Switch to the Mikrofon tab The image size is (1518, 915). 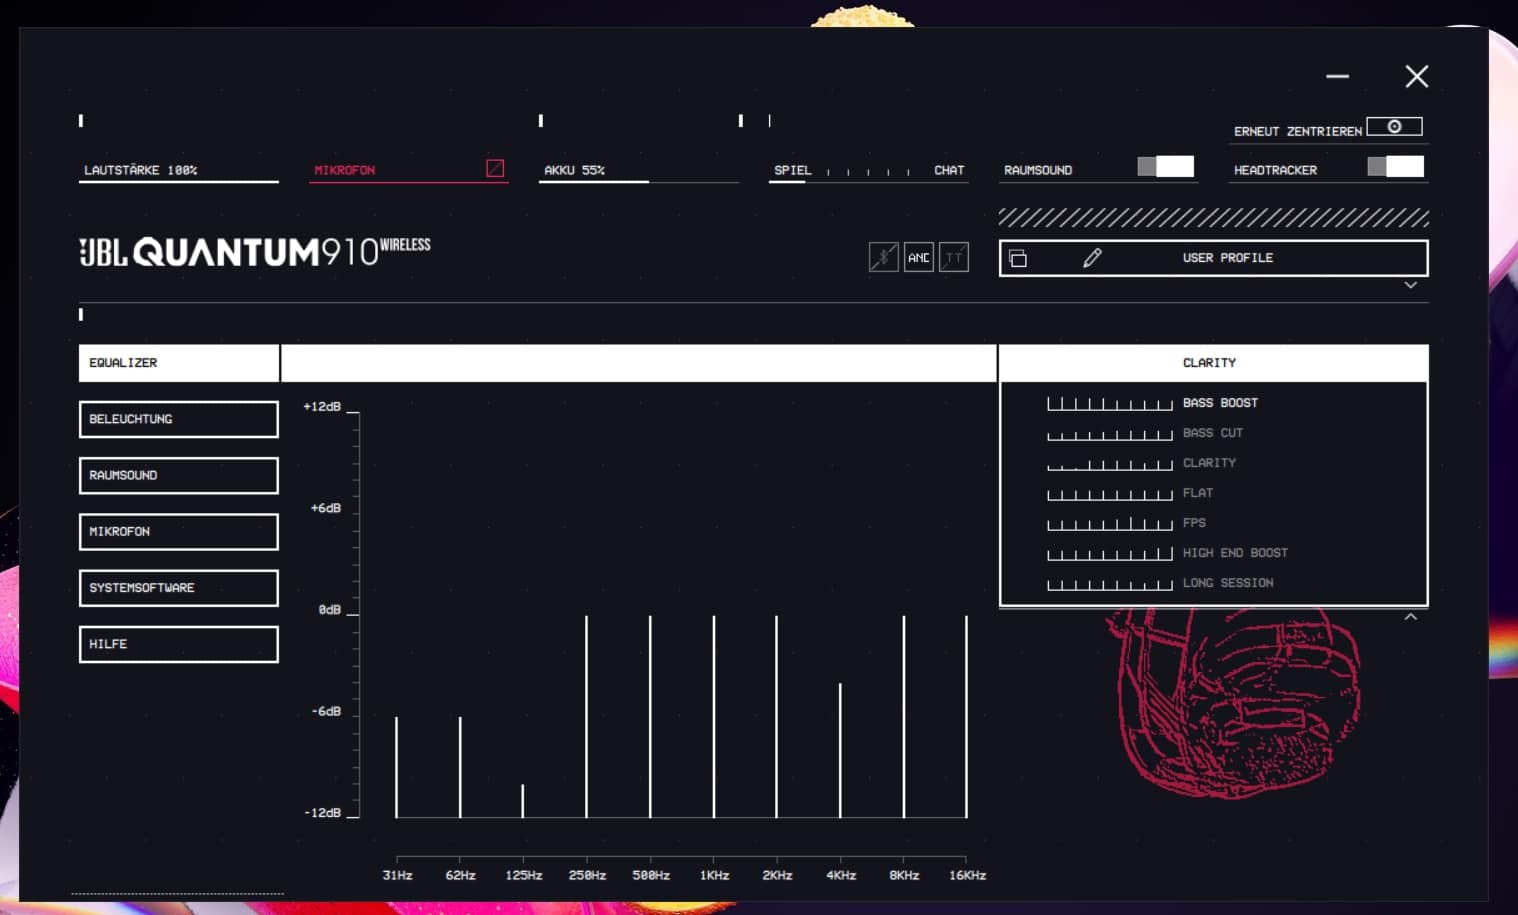[x=178, y=532]
